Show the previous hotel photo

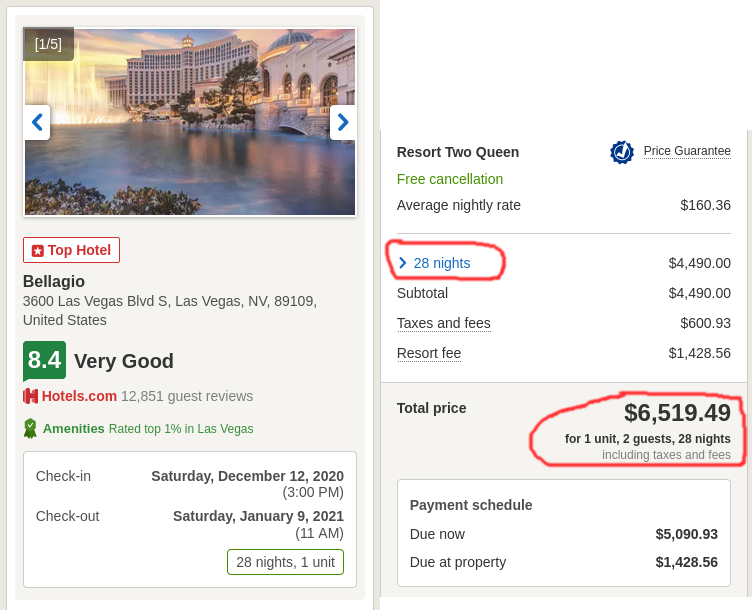click(37, 122)
